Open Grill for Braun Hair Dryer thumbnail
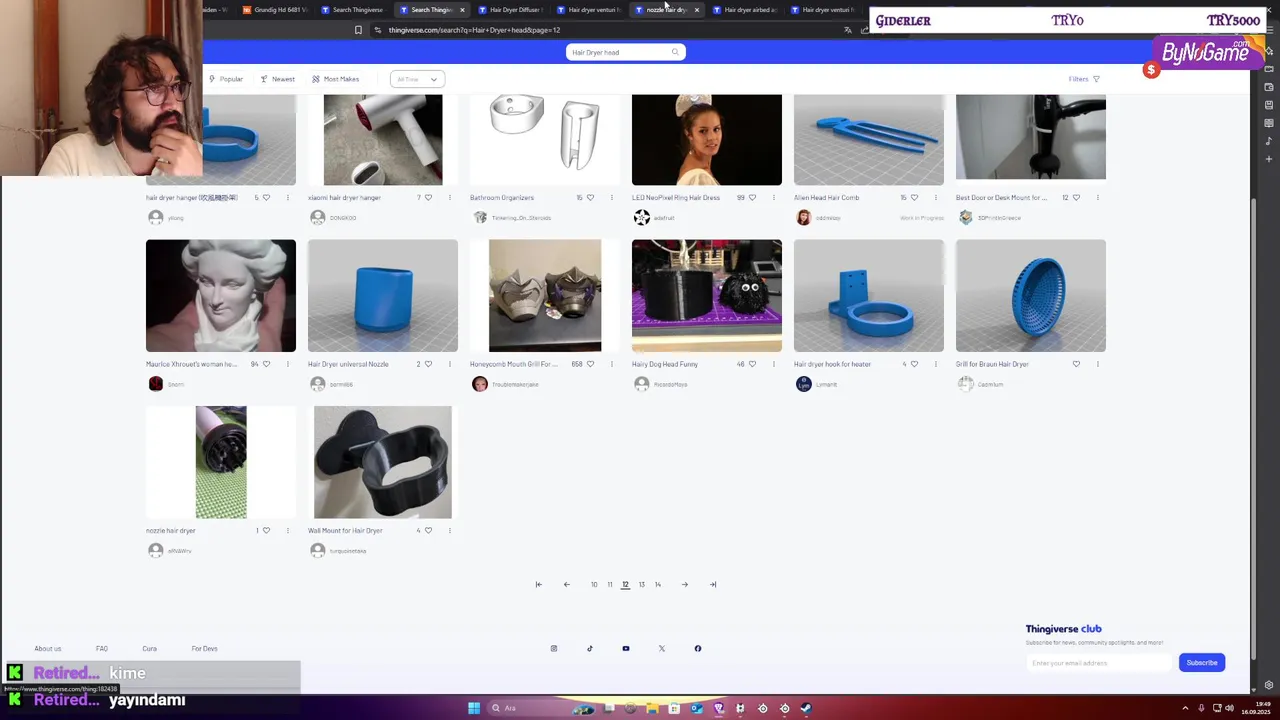The height and width of the screenshot is (720, 1280). pyautogui.click(x=1031, y=296)
